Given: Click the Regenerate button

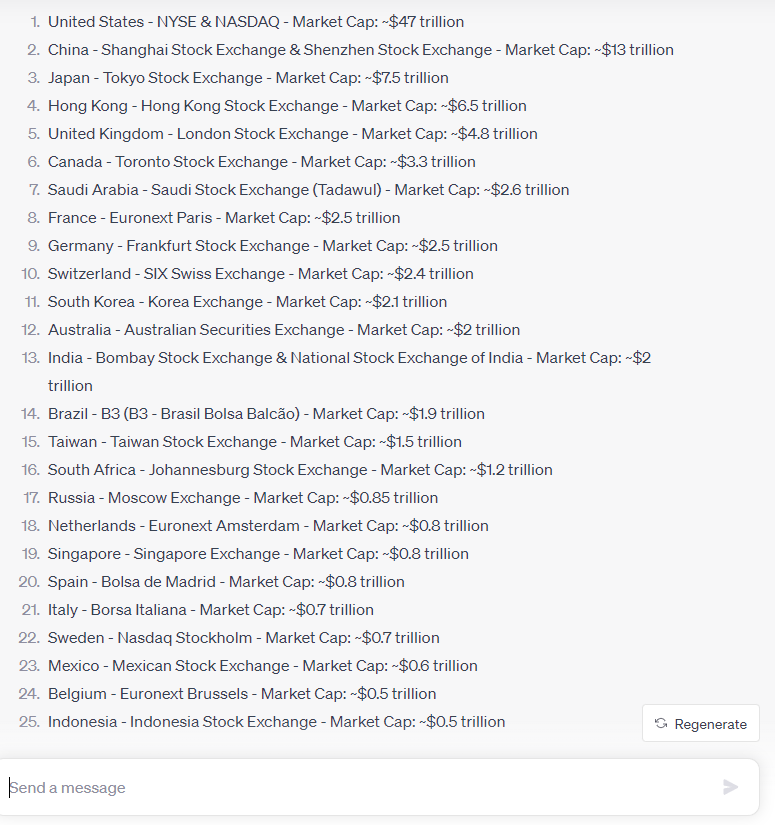Looking at the screenshot, I should pos(701,724).
